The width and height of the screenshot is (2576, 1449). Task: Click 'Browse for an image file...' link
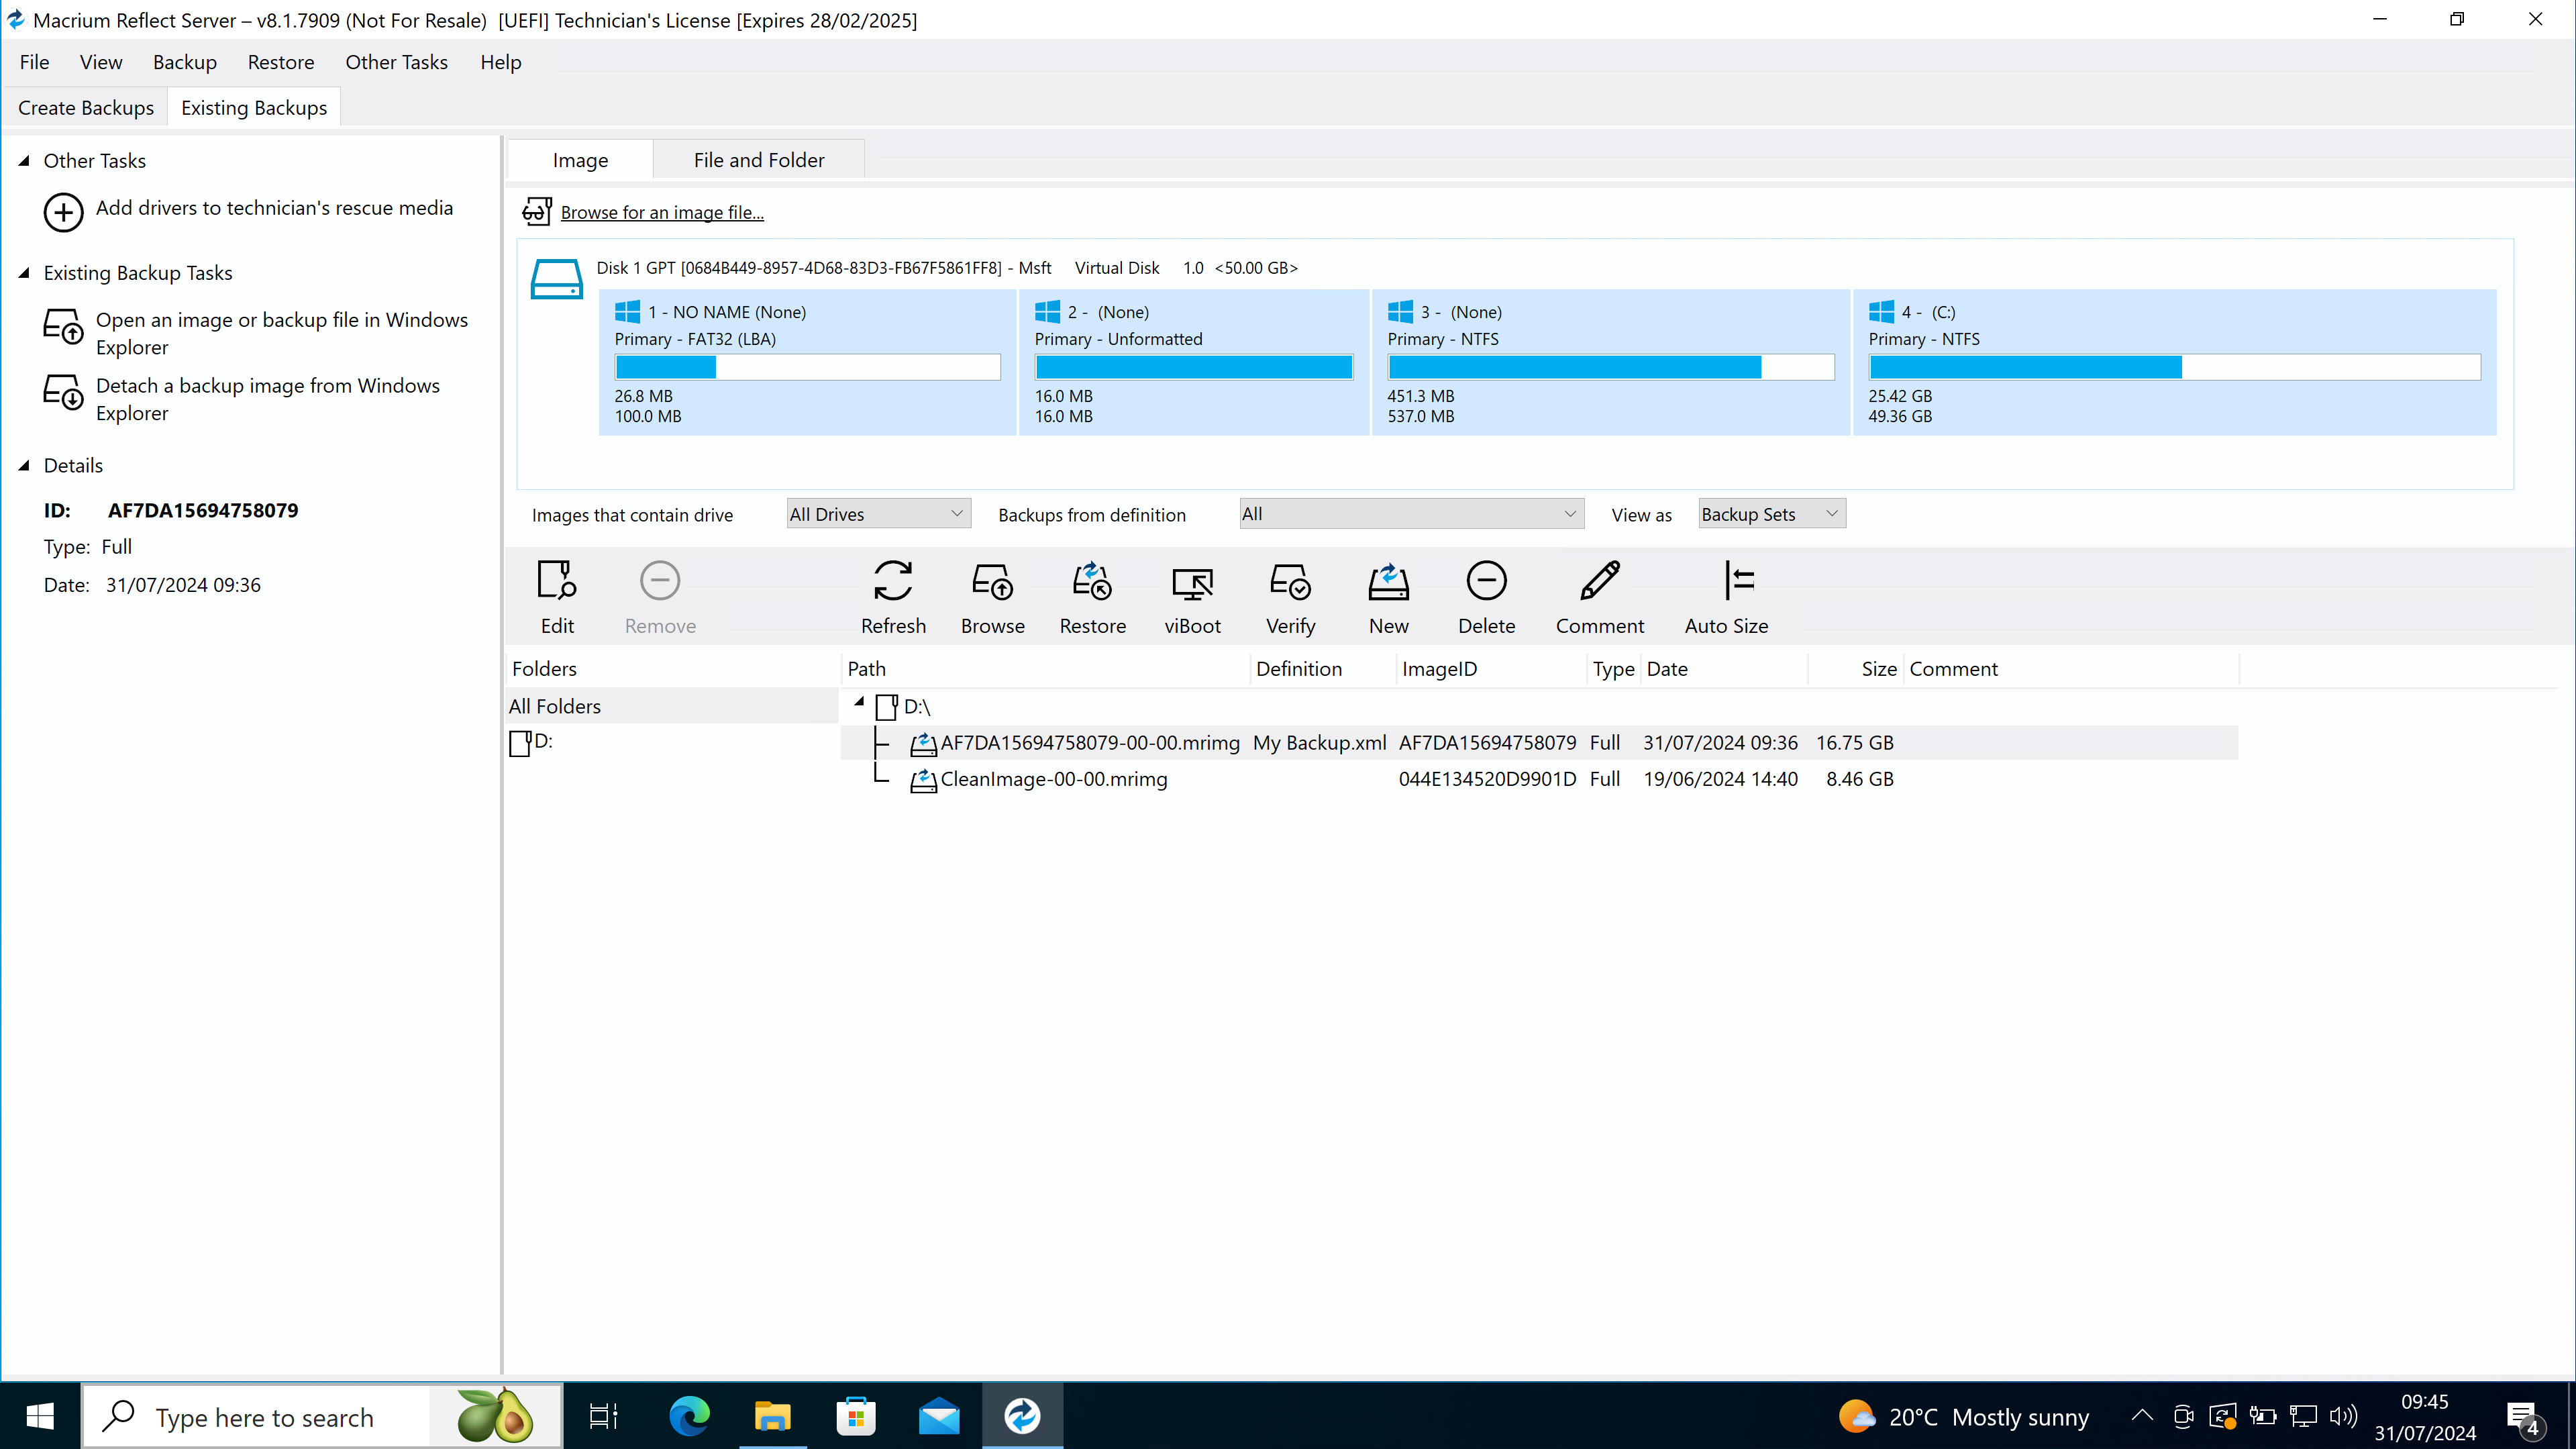coord(662,211)
